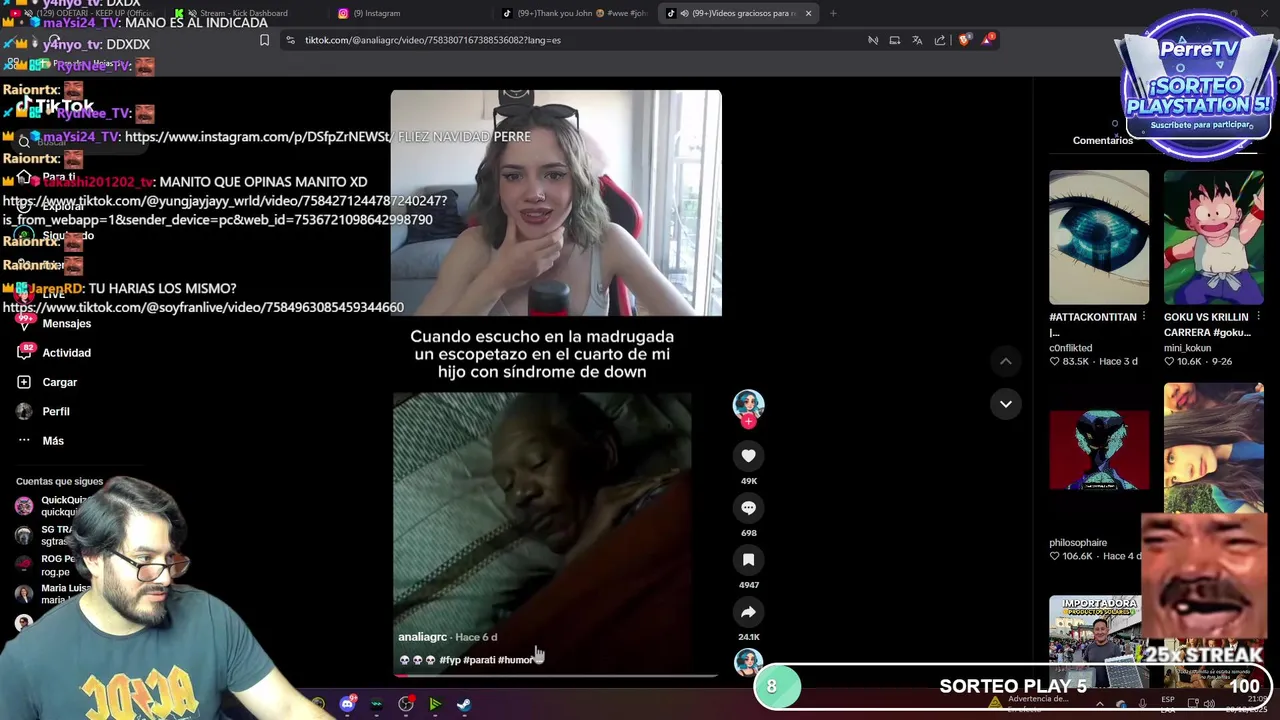
Task: Open Cargar upload option in sidebar
Action: pos(59,382)
